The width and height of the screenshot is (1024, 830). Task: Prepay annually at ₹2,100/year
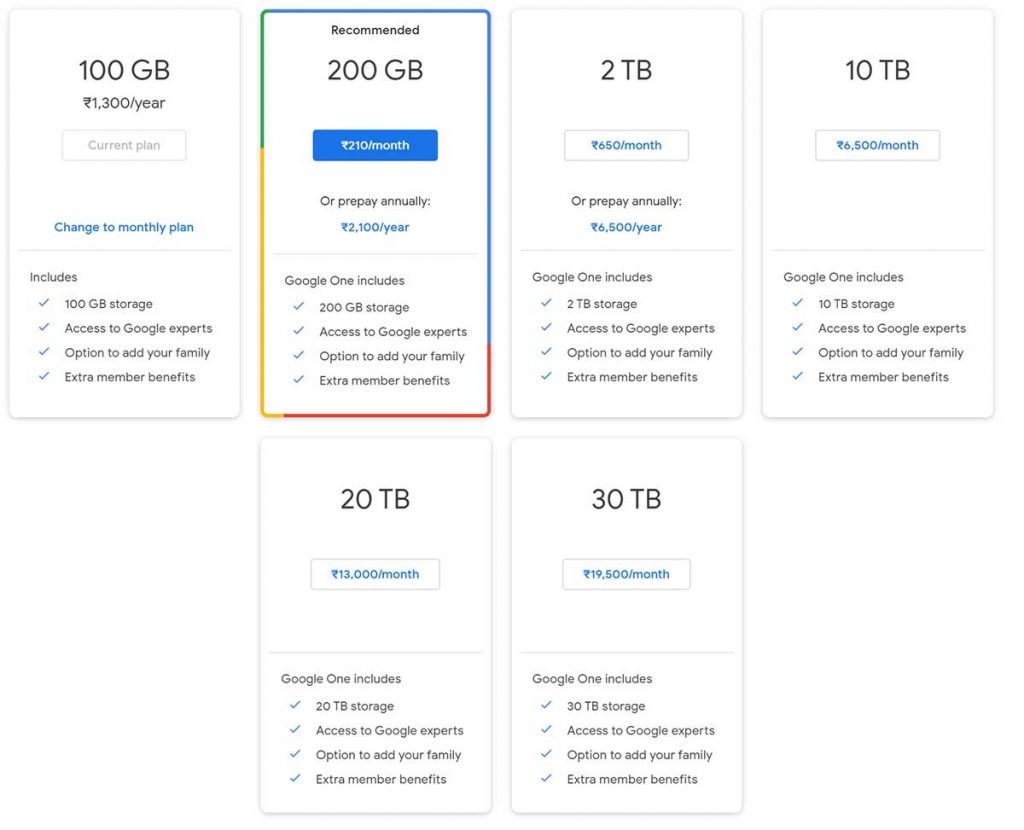[375, 227]
